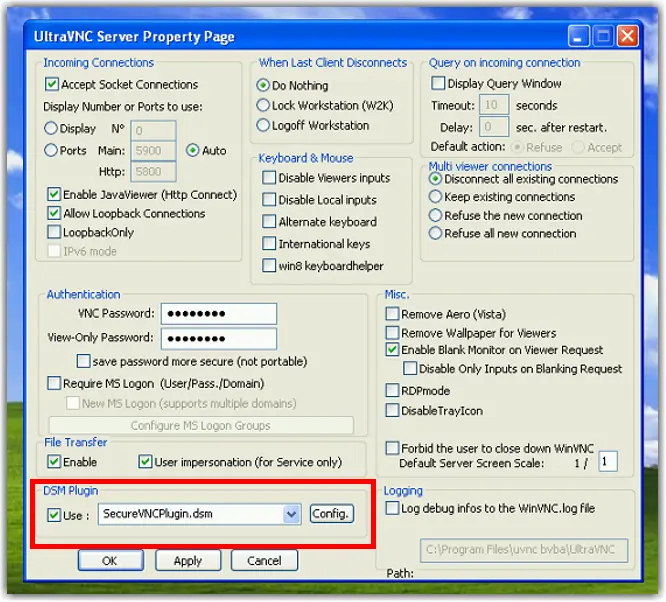Enable Display Query Window checkbox

tap(438, 83)
